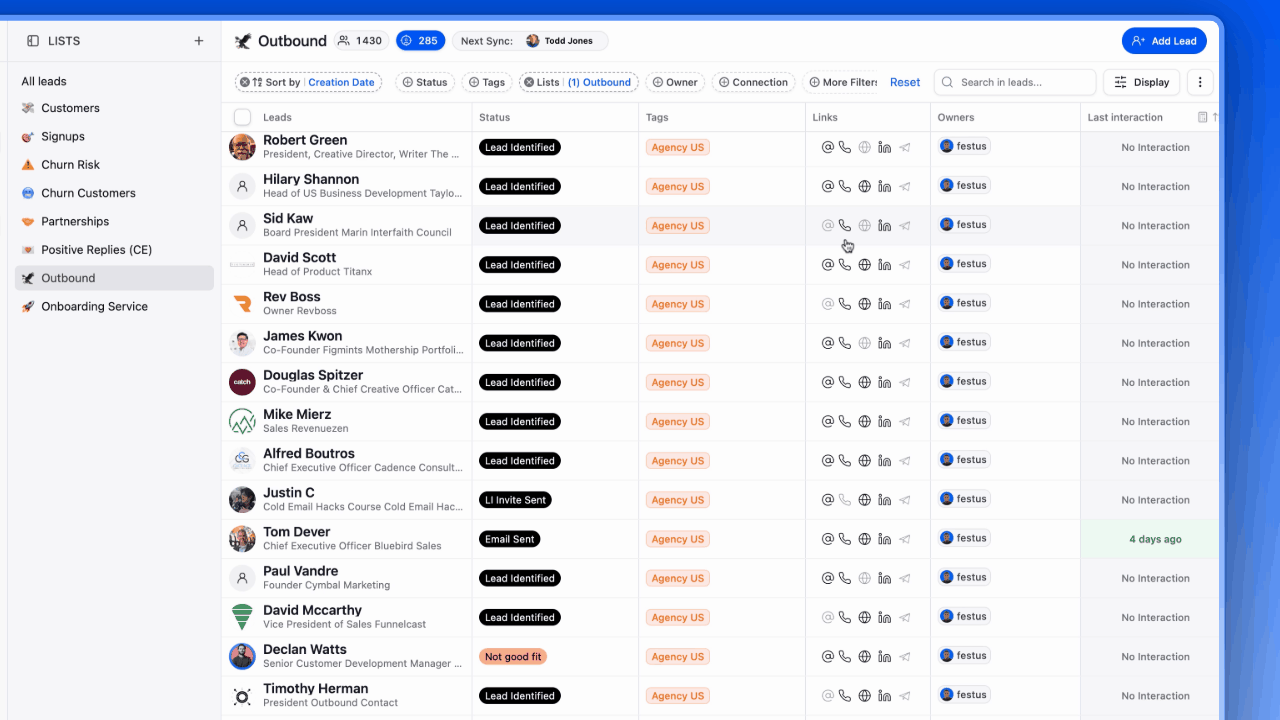Open website globe icon for Mike Mierz

coord(865,422)
